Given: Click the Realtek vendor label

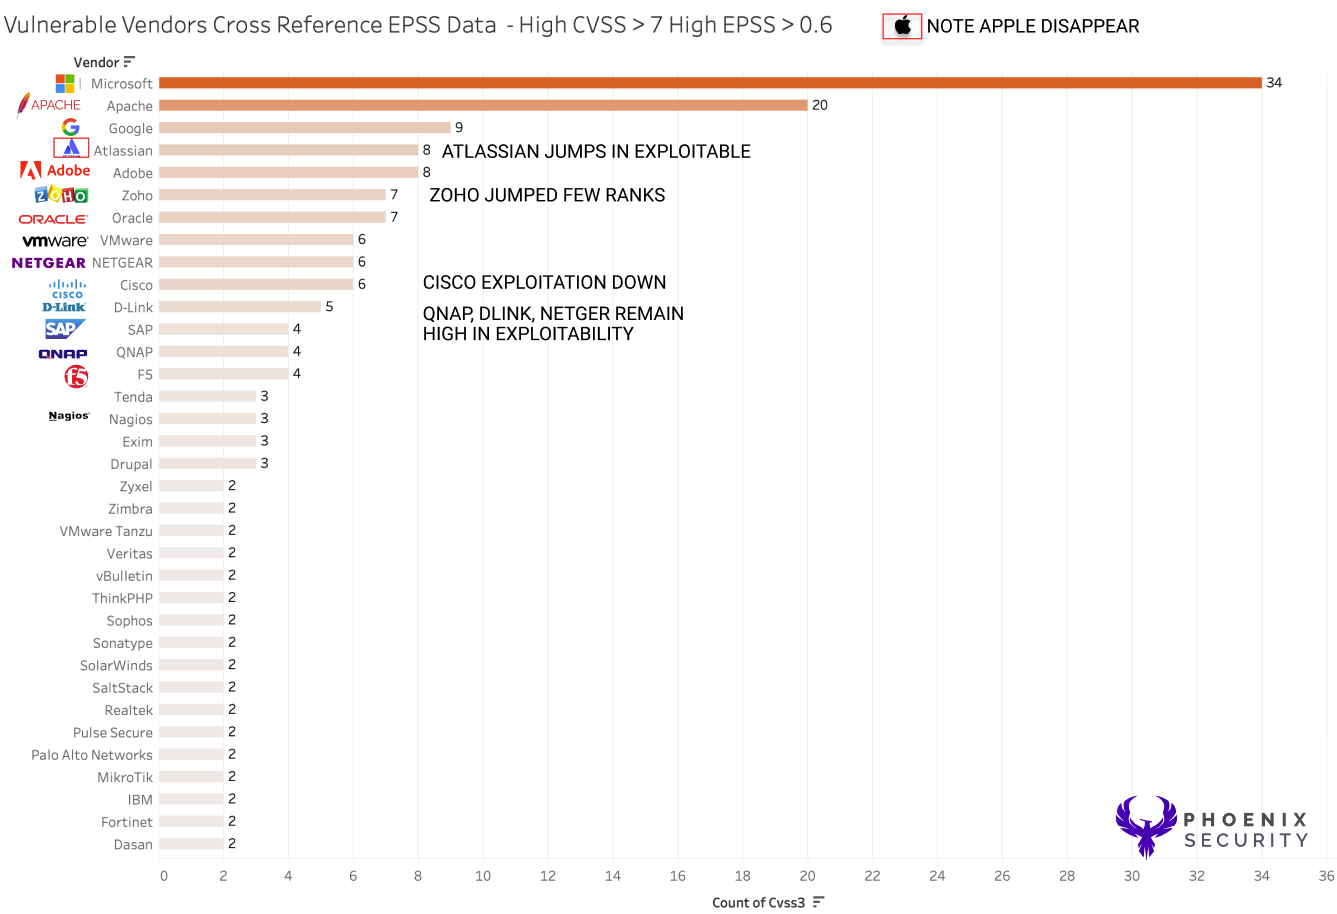Looking at the screenshot, I should 129,710.
